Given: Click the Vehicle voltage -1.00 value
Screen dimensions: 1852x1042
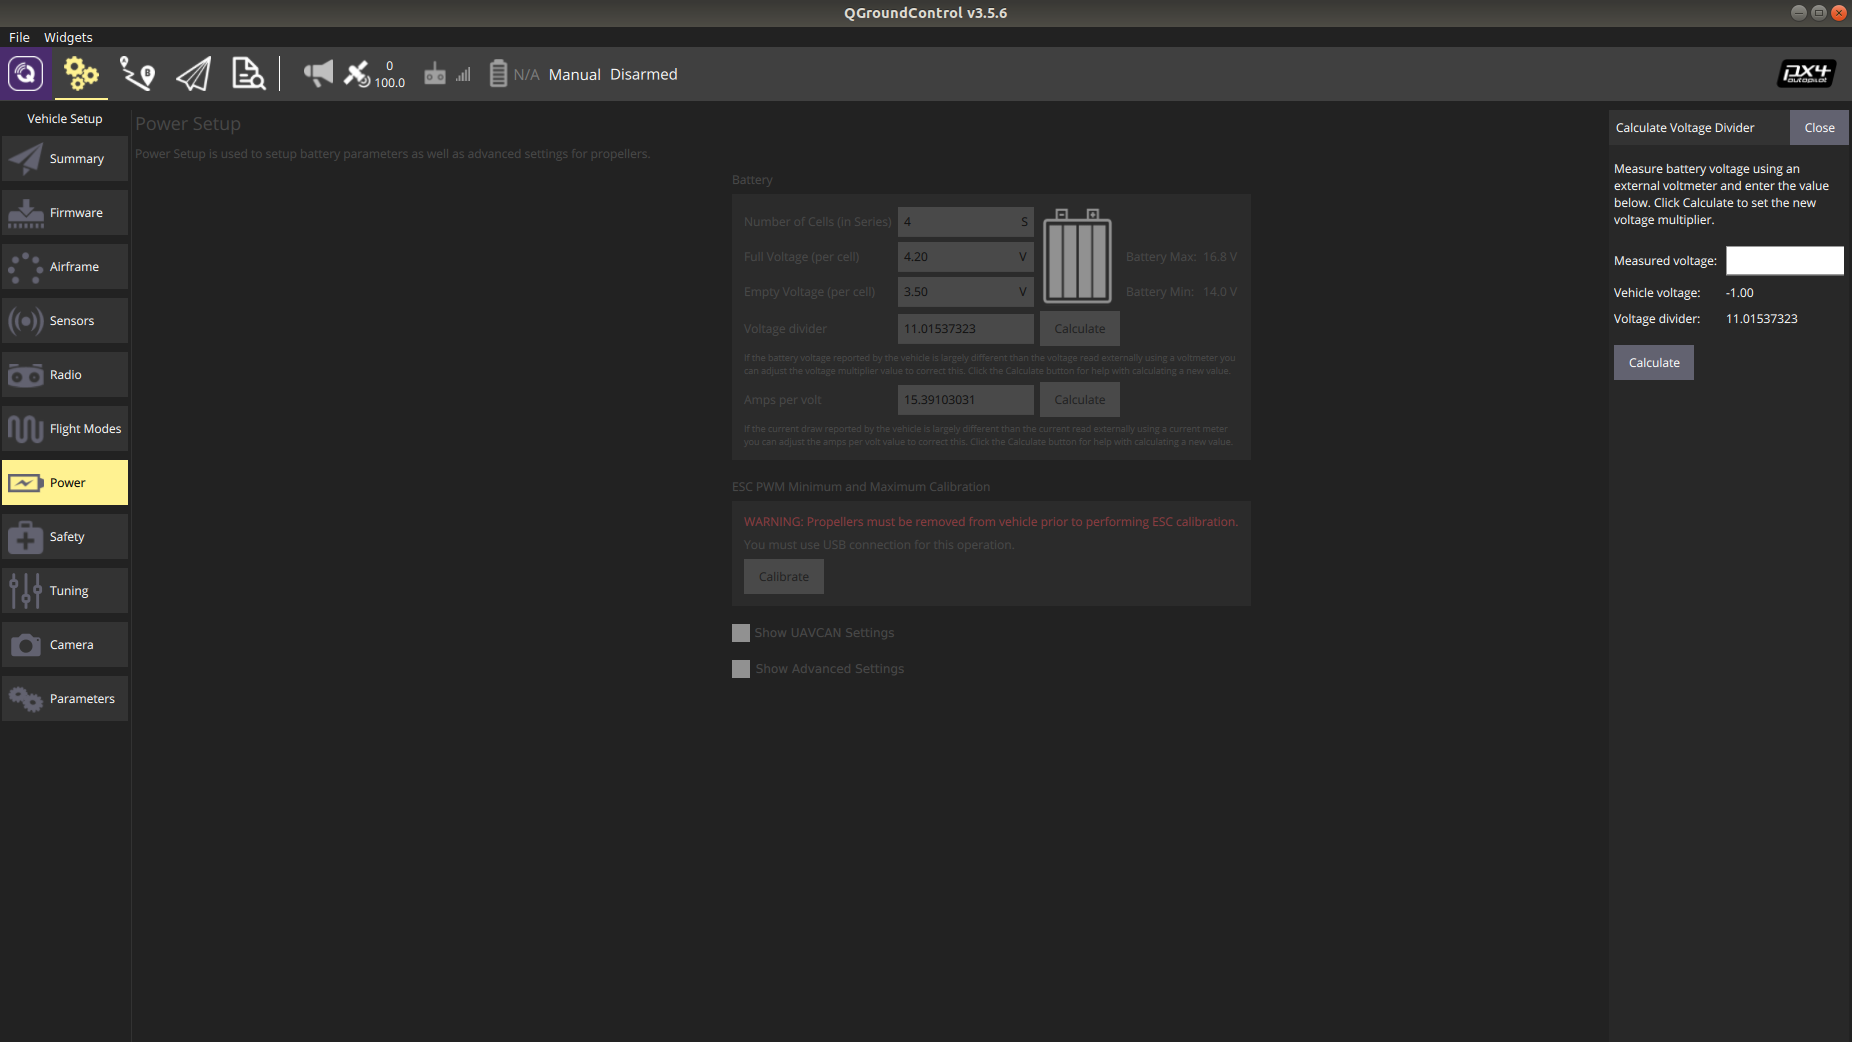Looking at the screenshot, I should click(1740, 293).
